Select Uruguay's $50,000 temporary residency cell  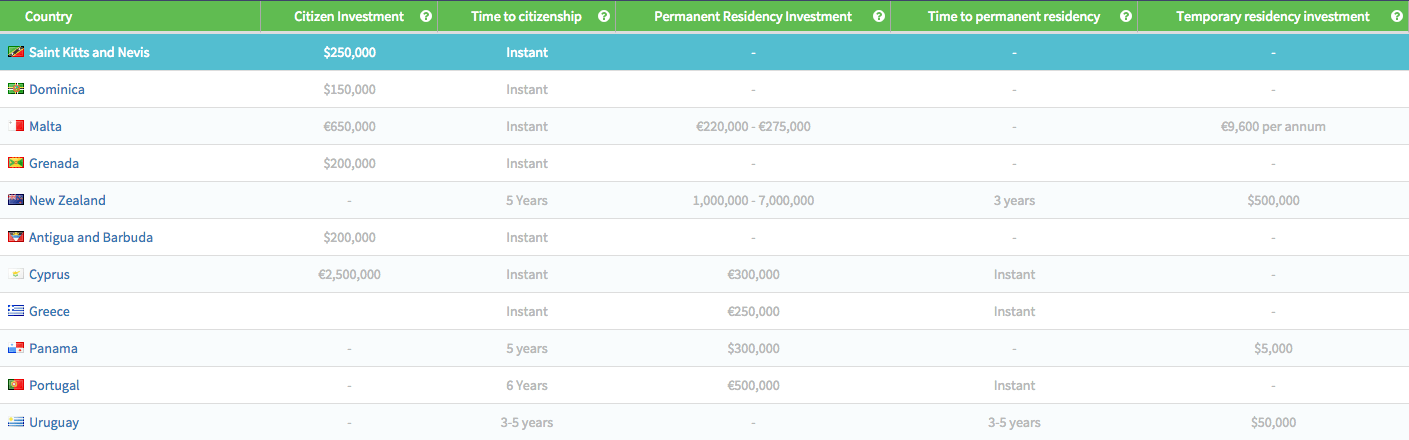tap(1273, 422)
